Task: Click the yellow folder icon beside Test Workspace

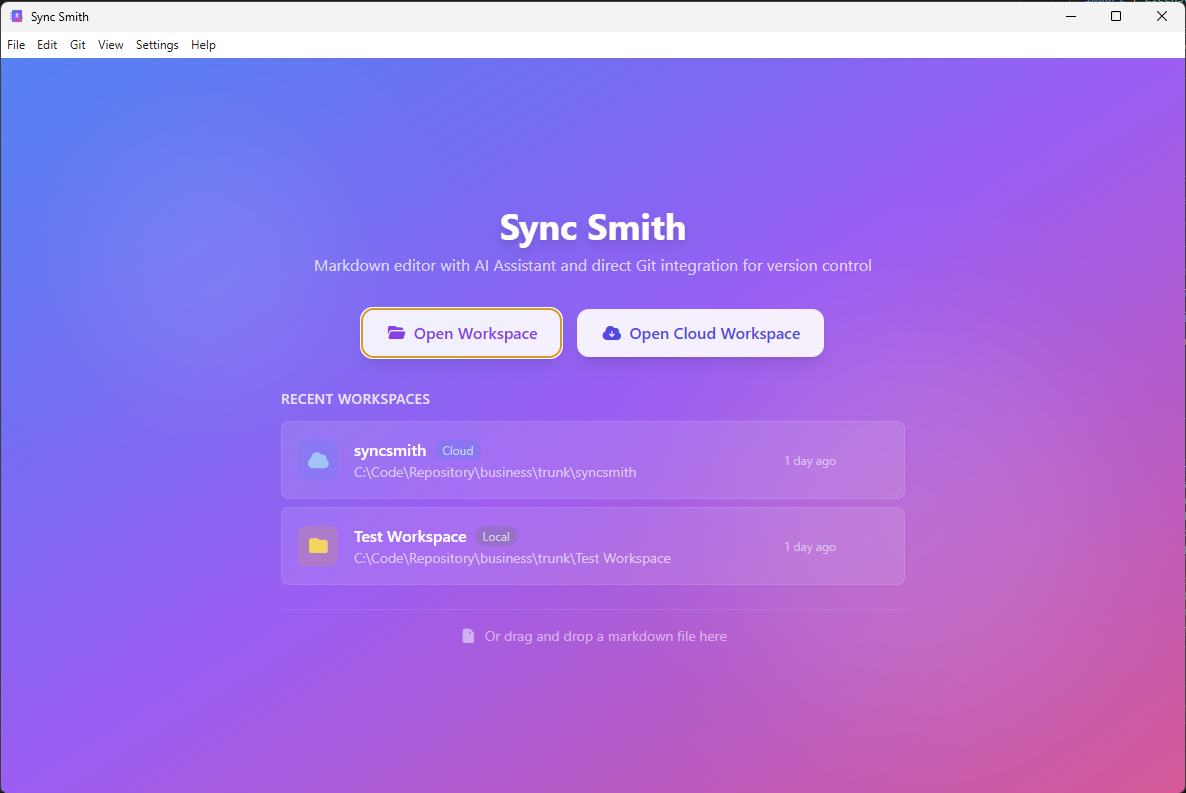Action: 318,546
